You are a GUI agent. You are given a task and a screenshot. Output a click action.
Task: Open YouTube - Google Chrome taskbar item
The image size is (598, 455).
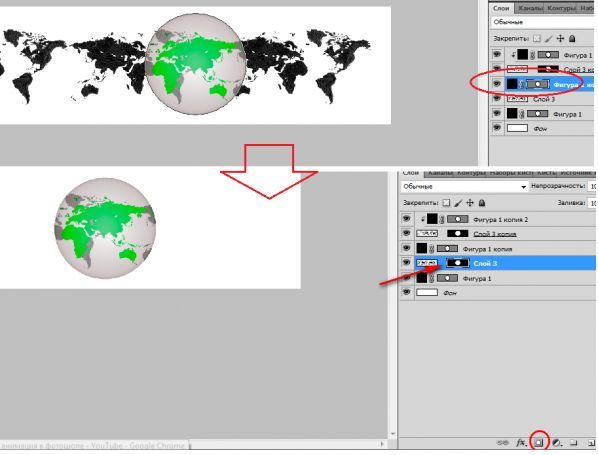pyautogui.click(x=95, y=445)
